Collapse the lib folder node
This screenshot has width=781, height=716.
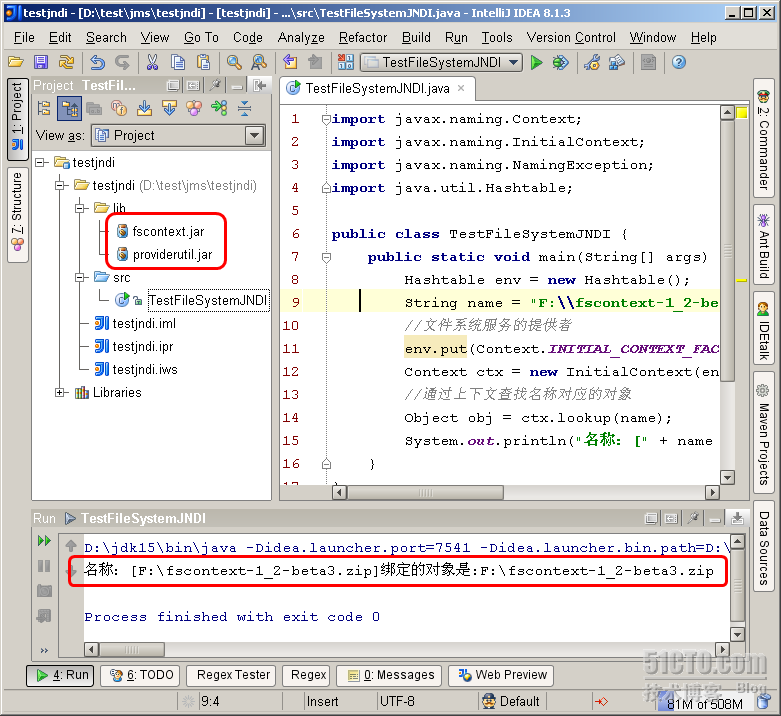80,208
